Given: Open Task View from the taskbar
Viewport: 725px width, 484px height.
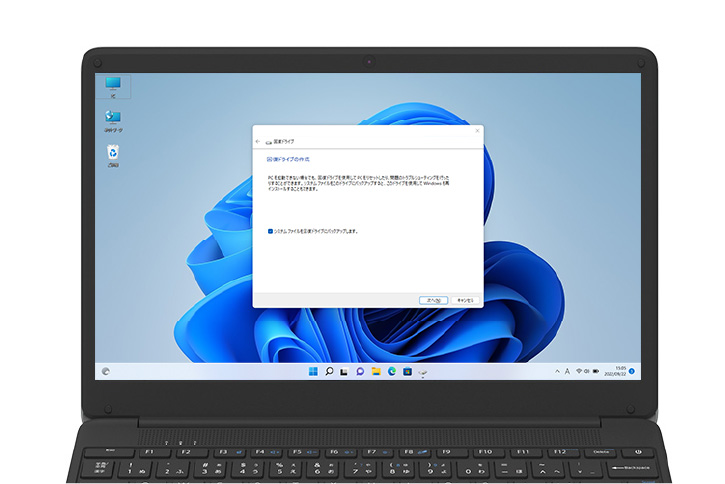Looking at the screenshot, I should (x=344, y=372).
